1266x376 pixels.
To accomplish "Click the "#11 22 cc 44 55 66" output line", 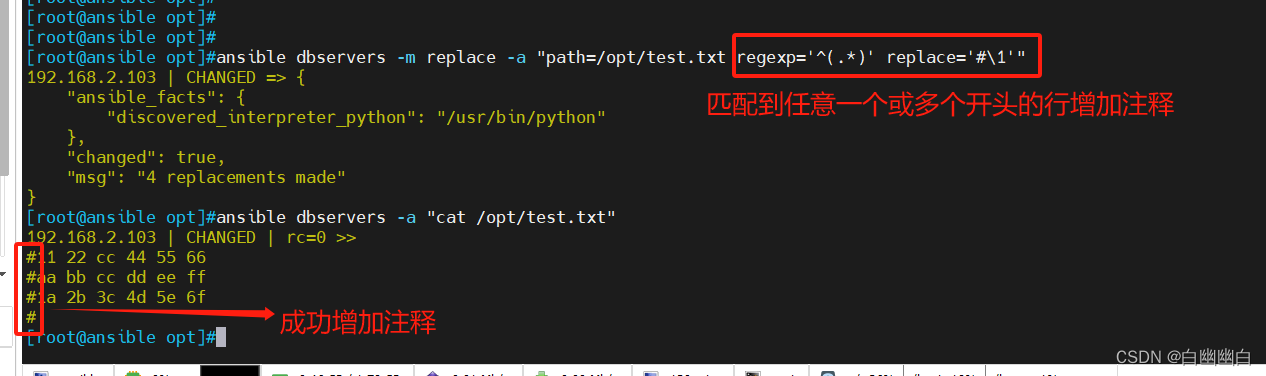I will (116, 257).
